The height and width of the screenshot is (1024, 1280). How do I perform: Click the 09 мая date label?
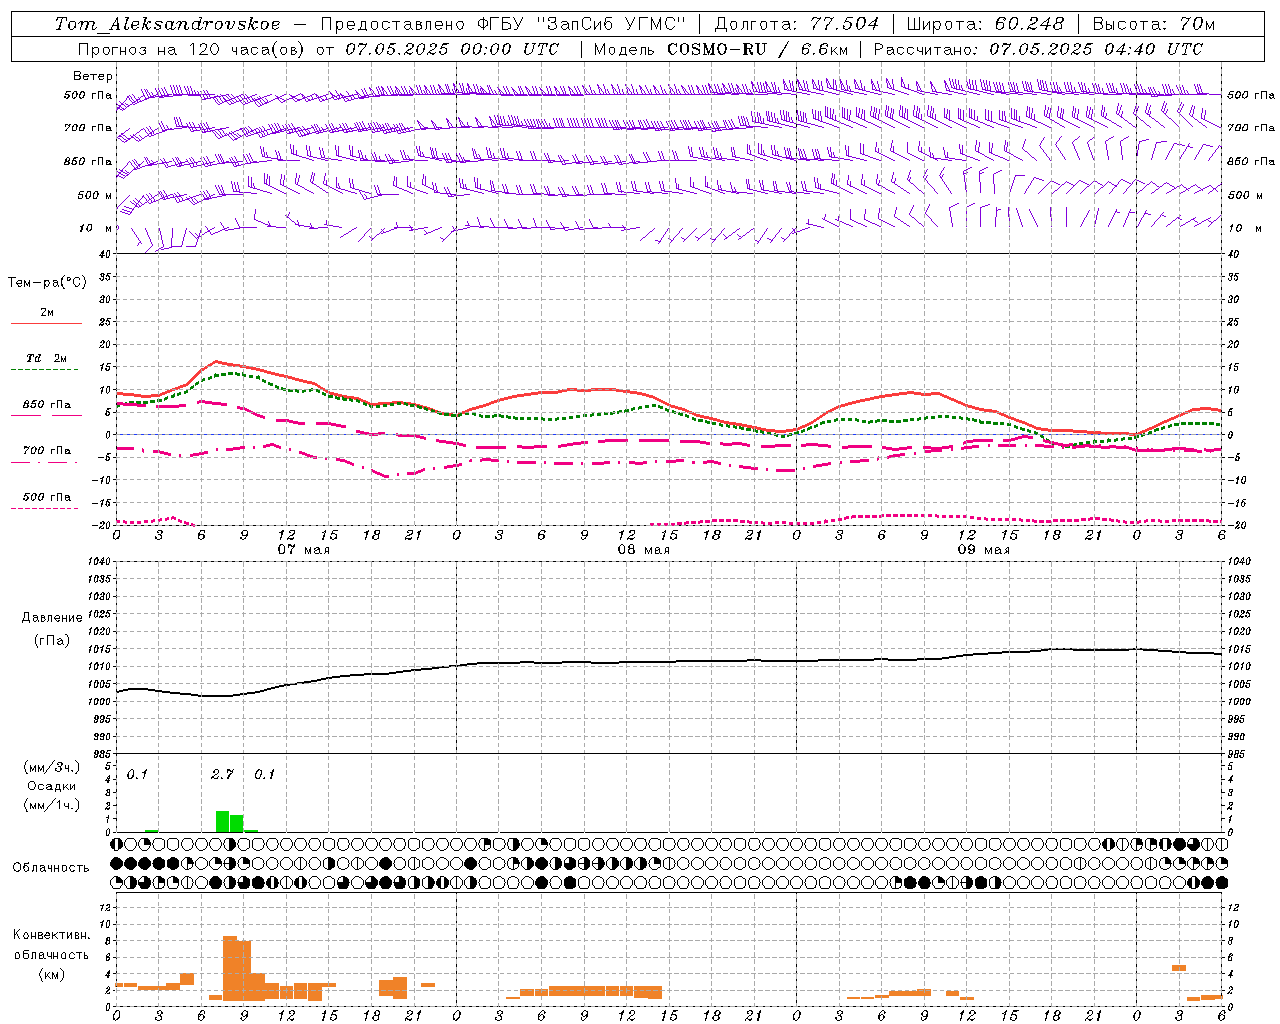pos(983,550)
